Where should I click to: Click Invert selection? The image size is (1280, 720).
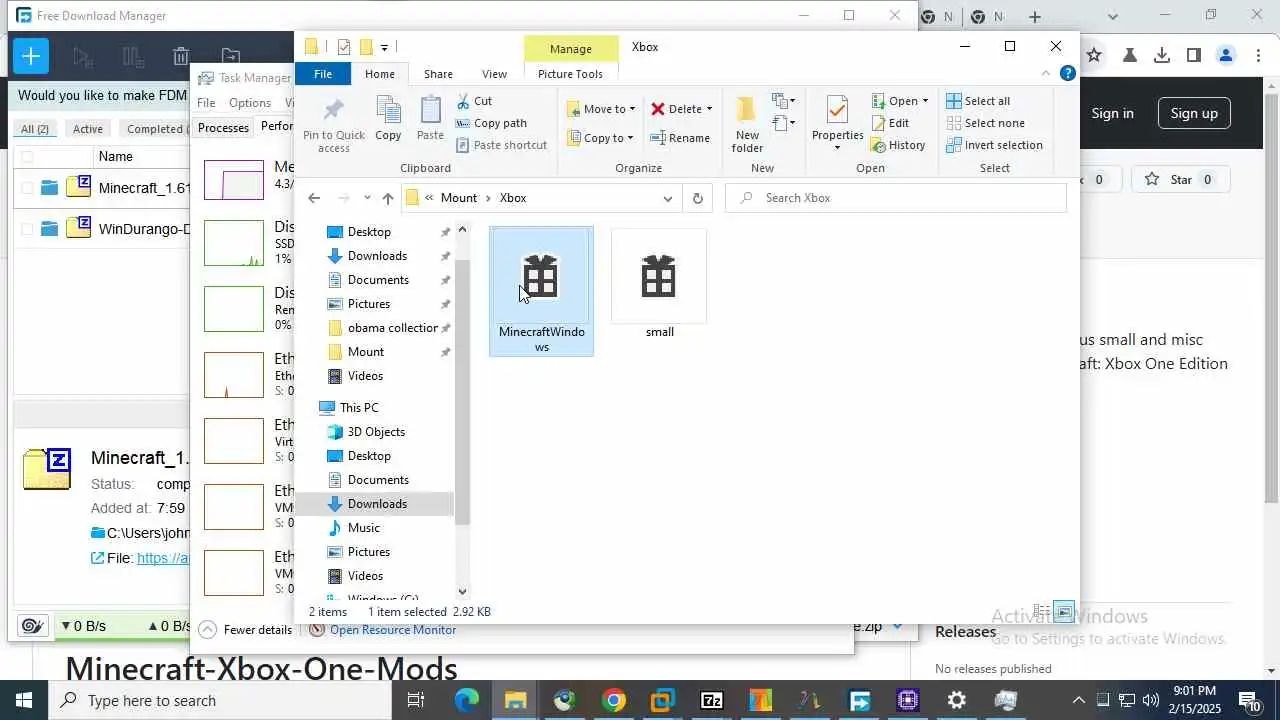coord(994,145)
